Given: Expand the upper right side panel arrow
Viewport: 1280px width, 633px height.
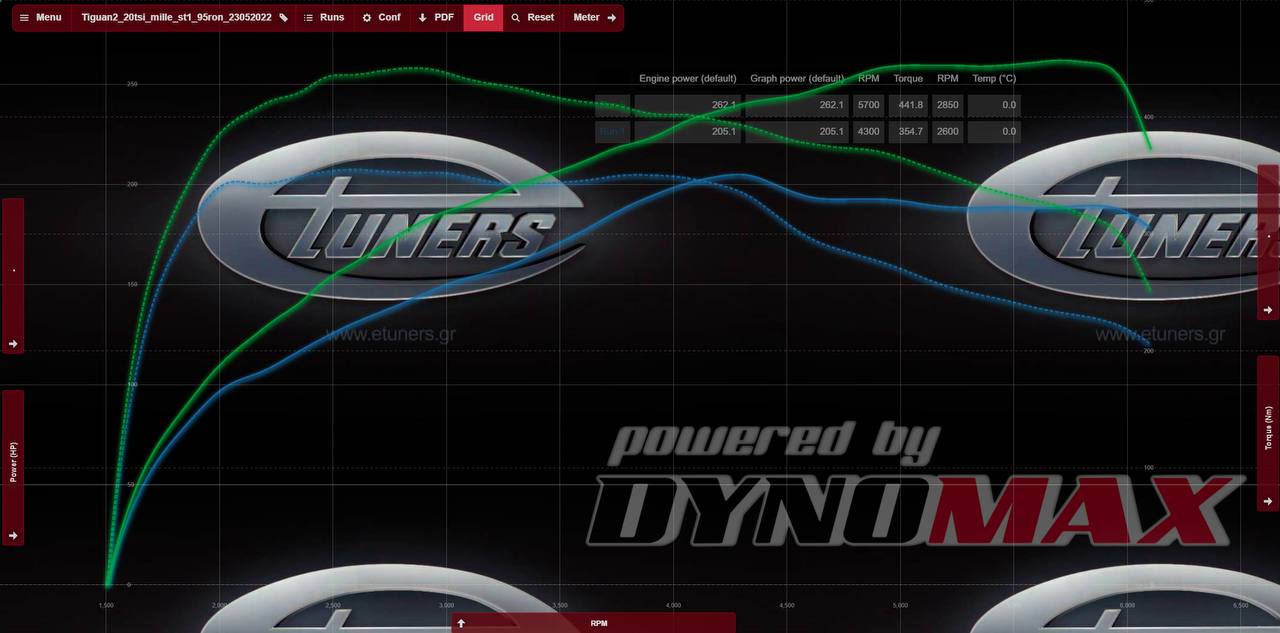Looking at the screenshot, I should 1267,310.
